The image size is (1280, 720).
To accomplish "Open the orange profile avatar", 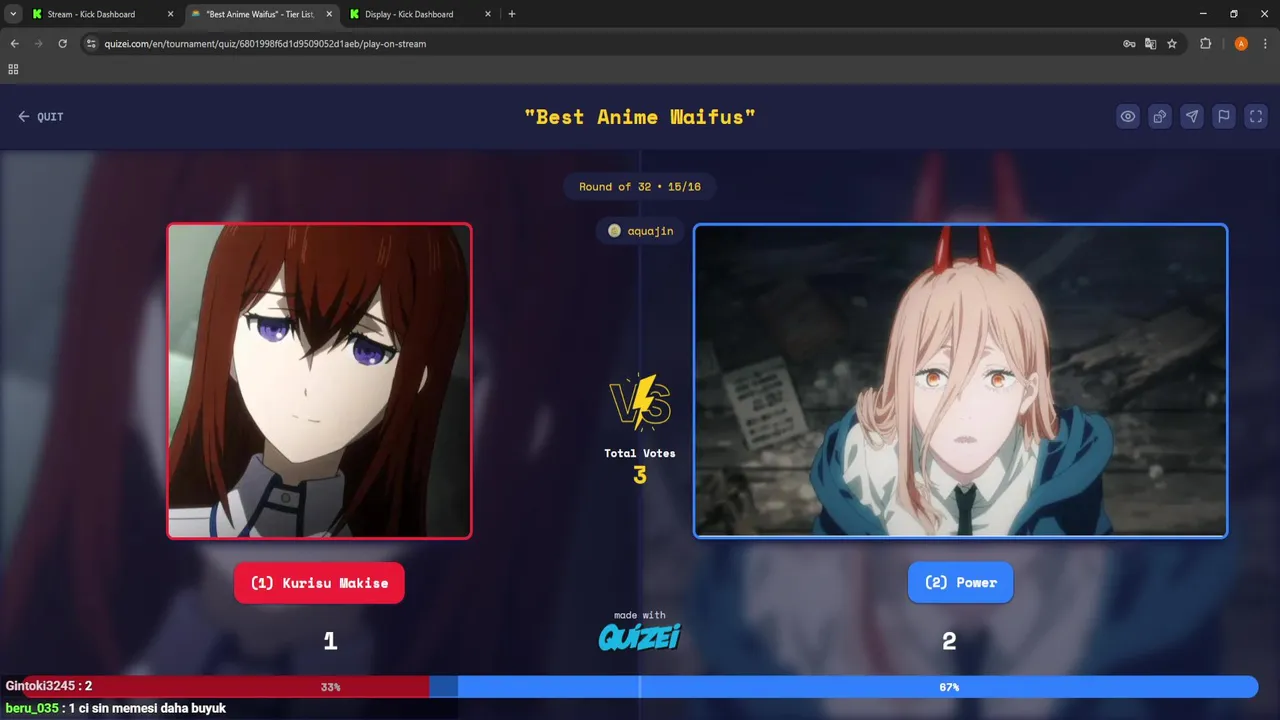I will (x=1241, y=44).
